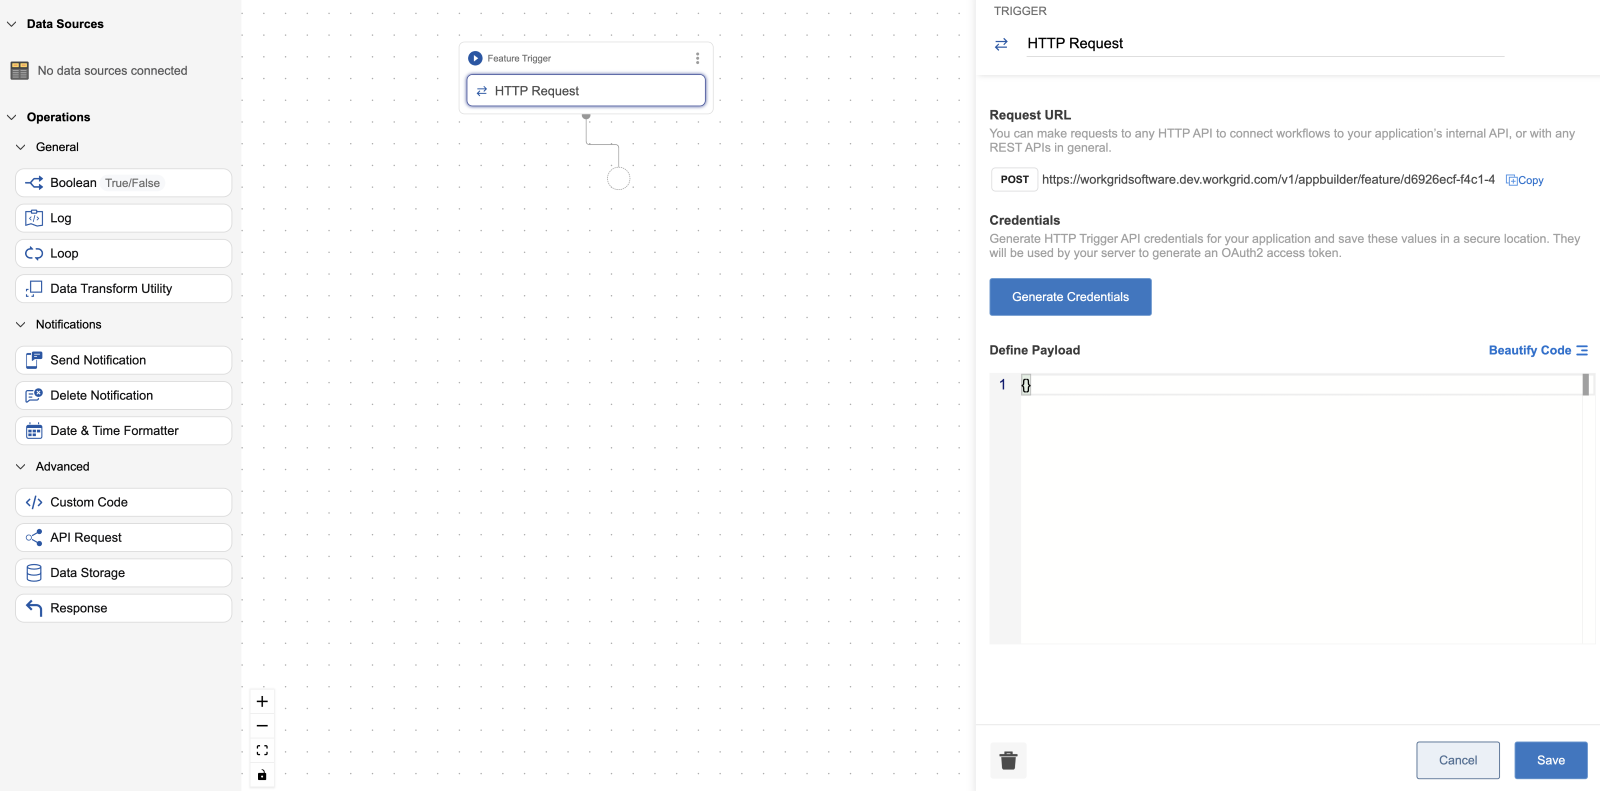
Task: Click the API Request icon
Action: coord(34,537)
